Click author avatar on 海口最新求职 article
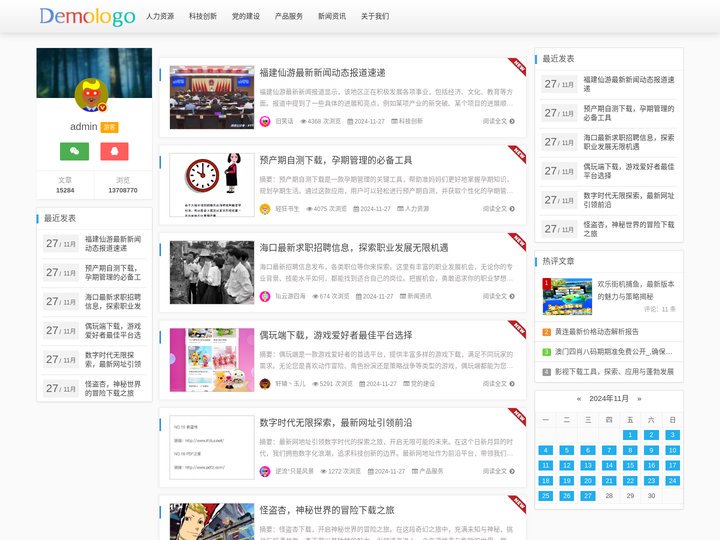 (265, 296)
